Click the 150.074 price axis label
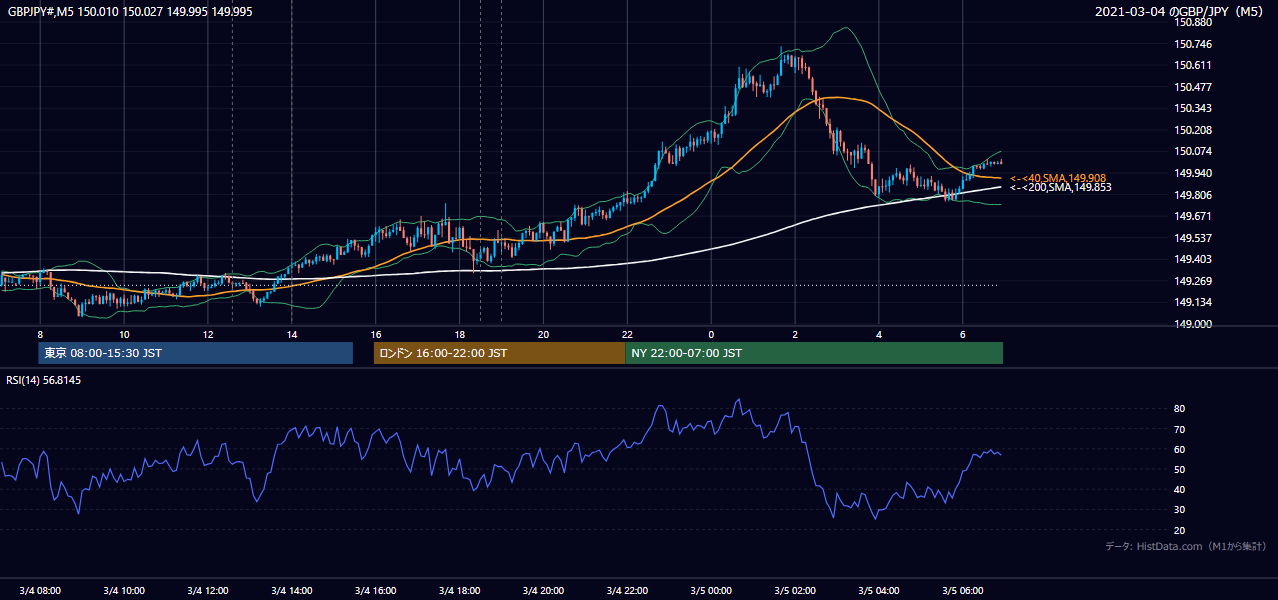 pyautogui.click(x=1194, y=151)
